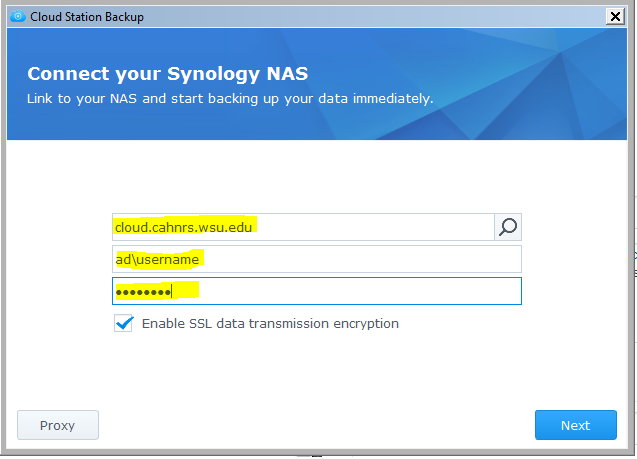This screenshot has width=637, height=459.
Task: Toggle the SSL data transmission encryption checkbox
Action: click(124, 323)
